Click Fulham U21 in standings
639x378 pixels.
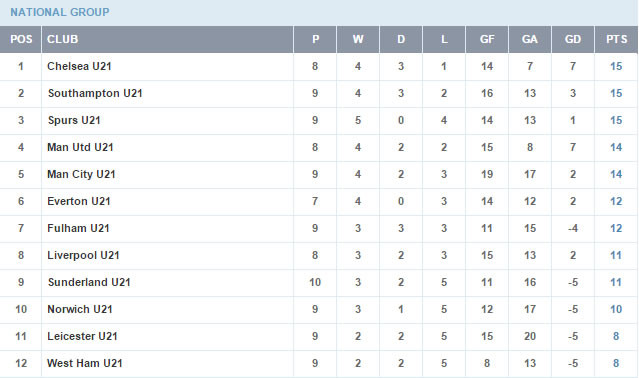click(78, 228)
